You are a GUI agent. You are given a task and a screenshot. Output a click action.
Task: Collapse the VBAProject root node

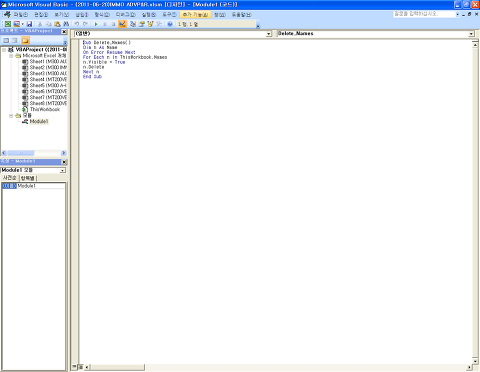(x=4, y=50)
